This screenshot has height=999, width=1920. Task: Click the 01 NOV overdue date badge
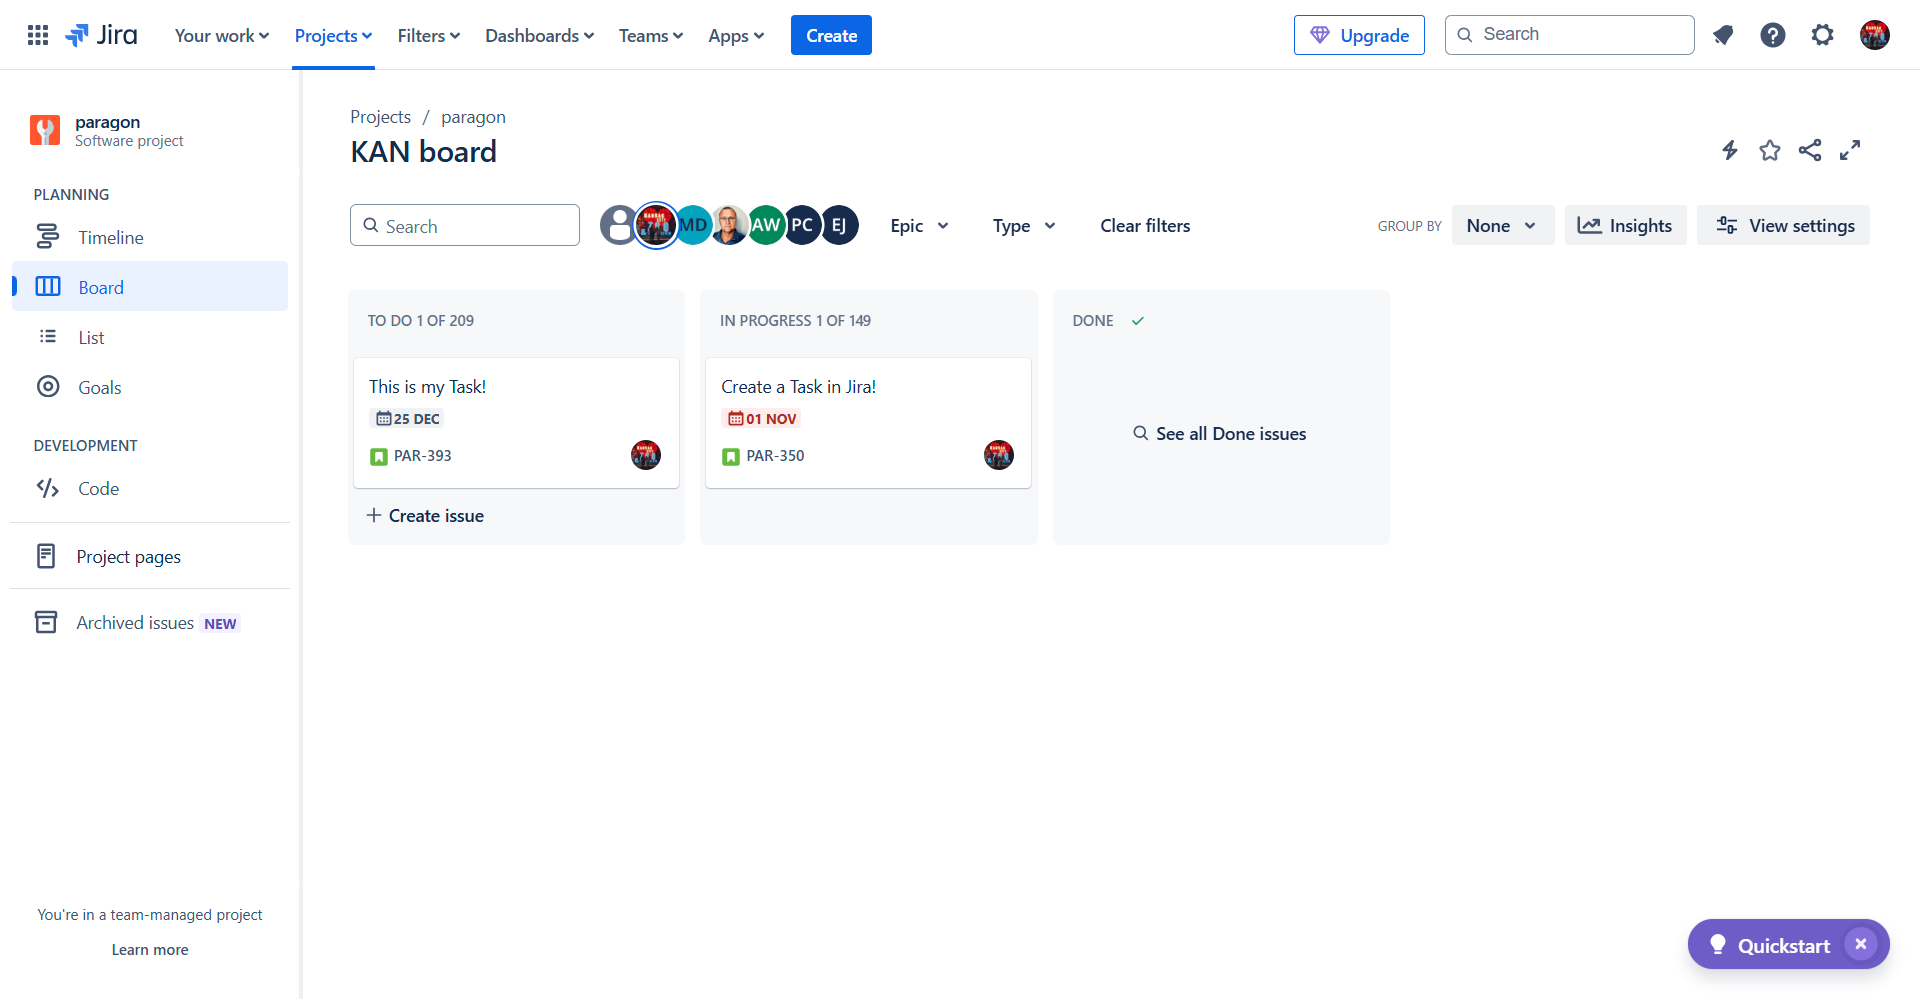point(761,419)
